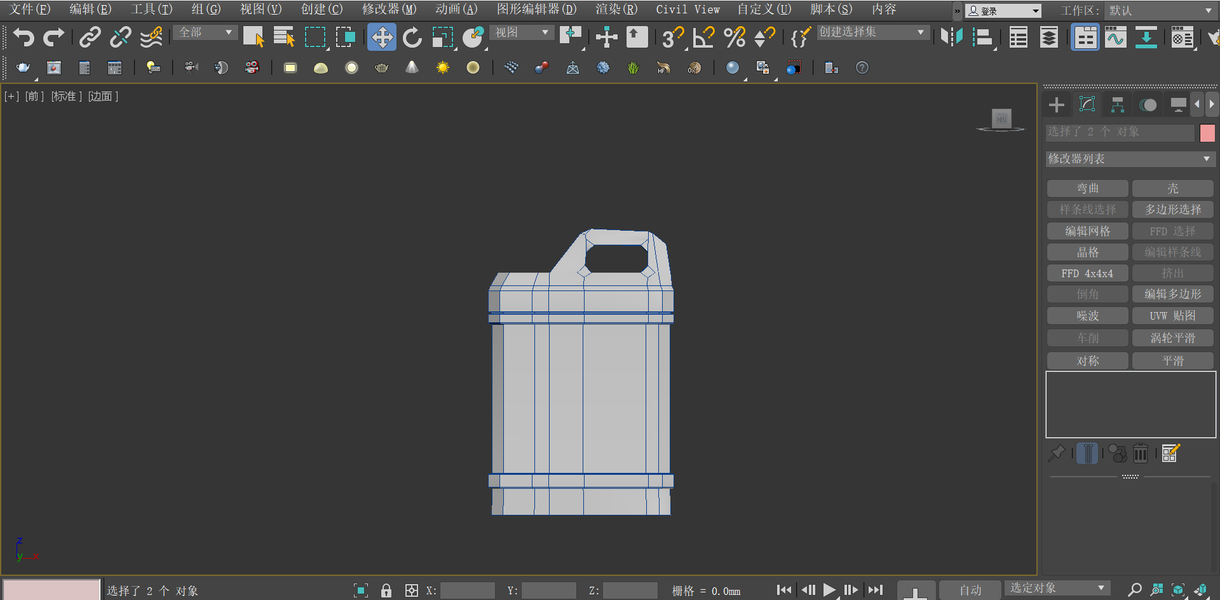The width and height of the screenshot is (1220, 600).
Task: Open the 修改器列表 modifier list dropdown
Action: (1129, 159)
